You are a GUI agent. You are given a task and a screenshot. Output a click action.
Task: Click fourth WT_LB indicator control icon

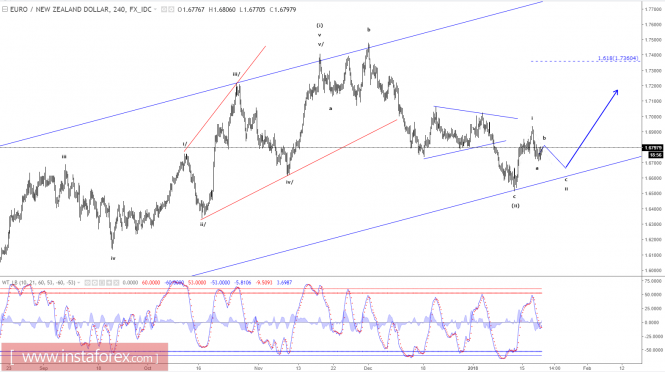coord(109,282)
